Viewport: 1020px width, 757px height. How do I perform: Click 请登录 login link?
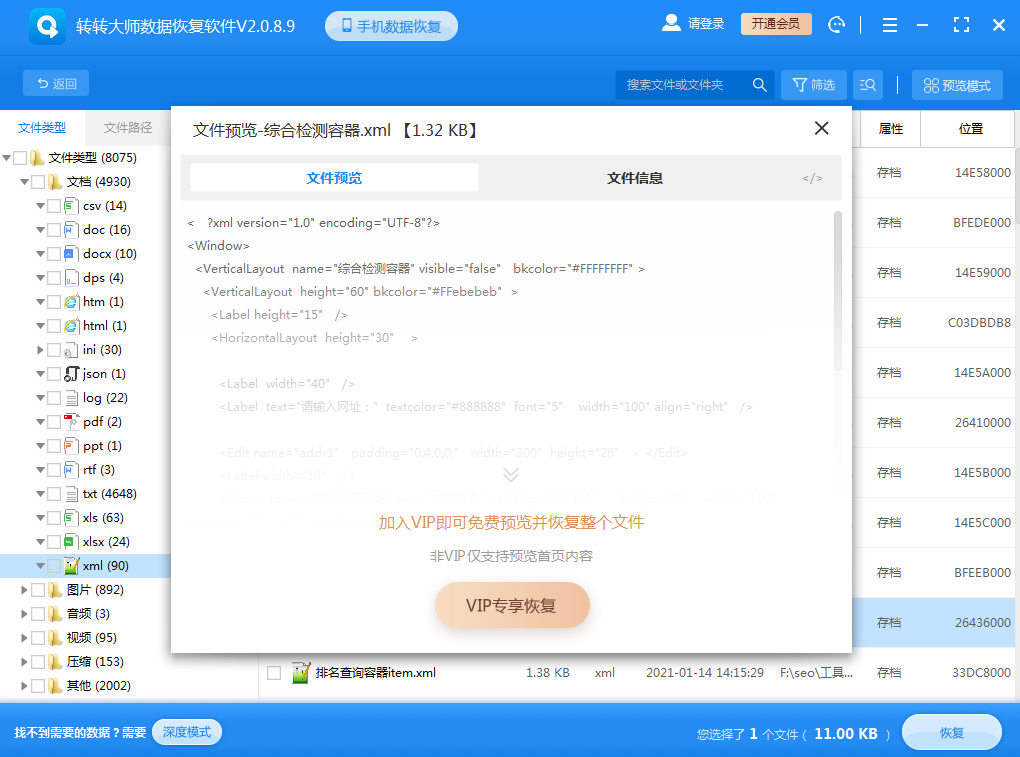pyautogui.click(x=706, y=24)
